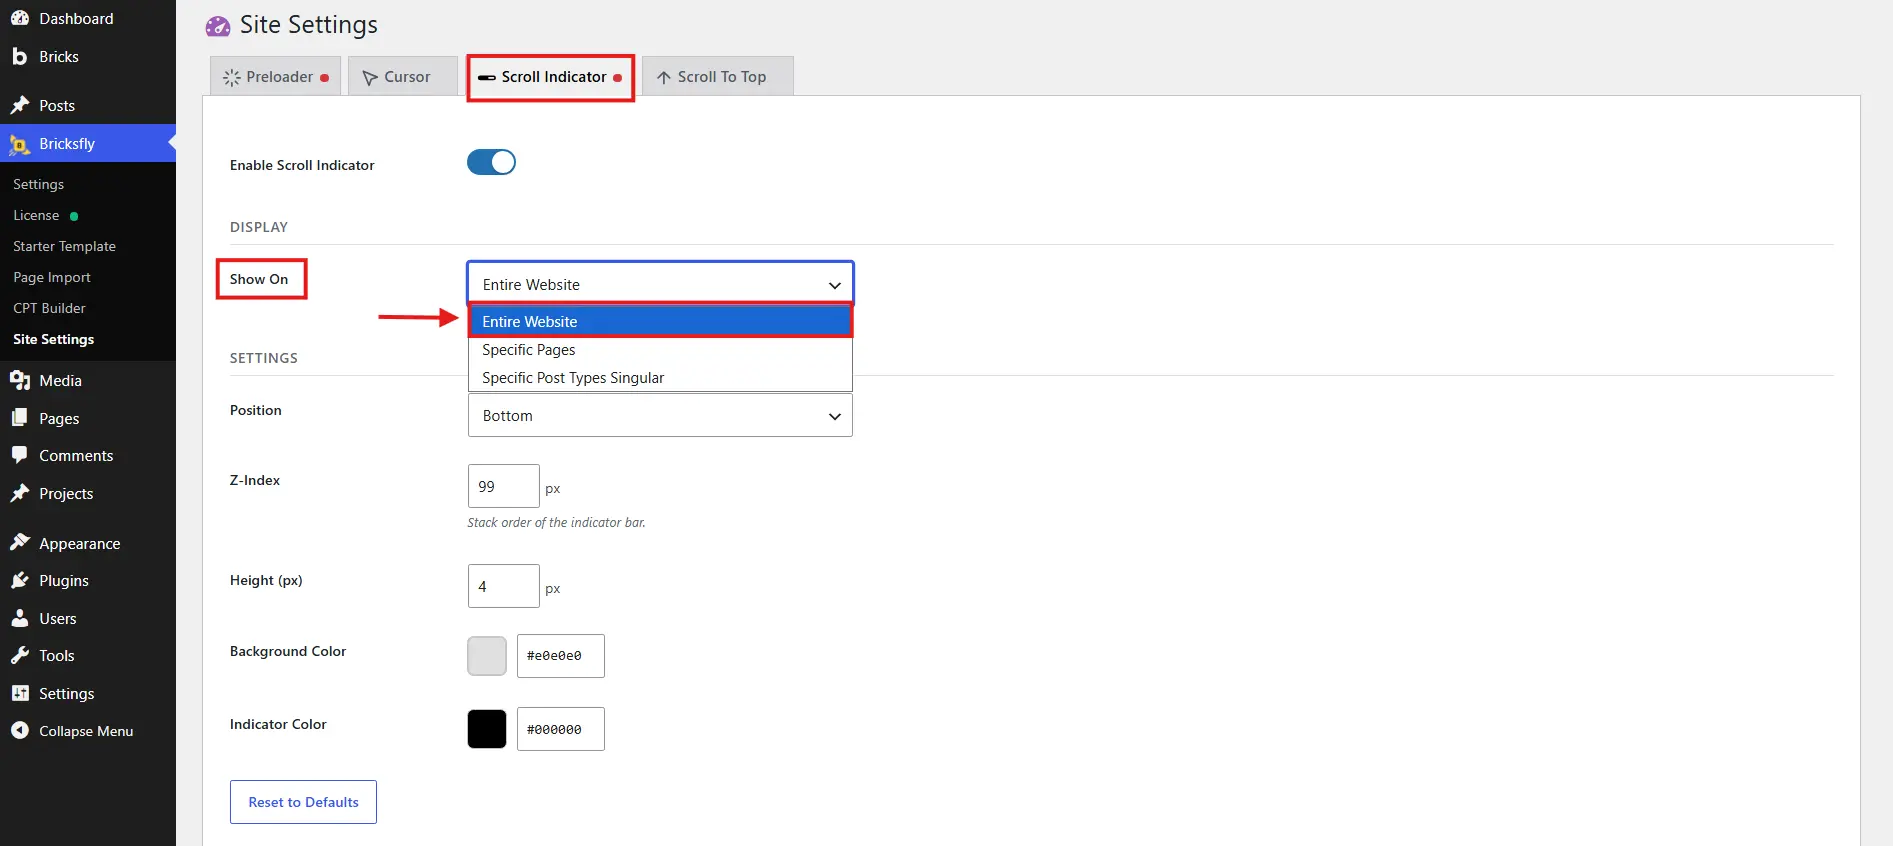Click the #e0e0e0 hex color field
This screenshot has width=1893, height=846.
561,656
